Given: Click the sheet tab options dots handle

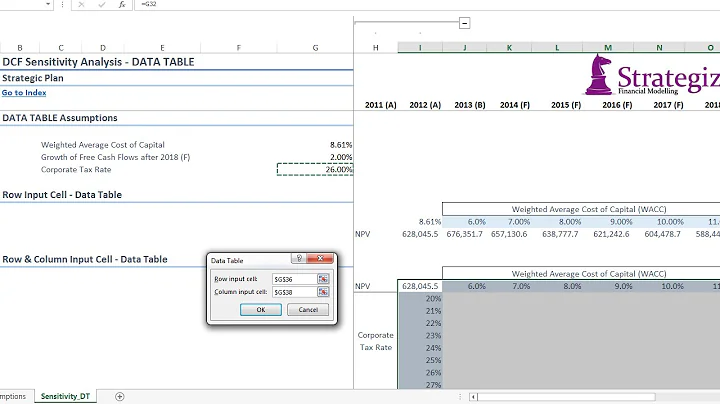Looking at the screenshot, I should coord(460,397).
